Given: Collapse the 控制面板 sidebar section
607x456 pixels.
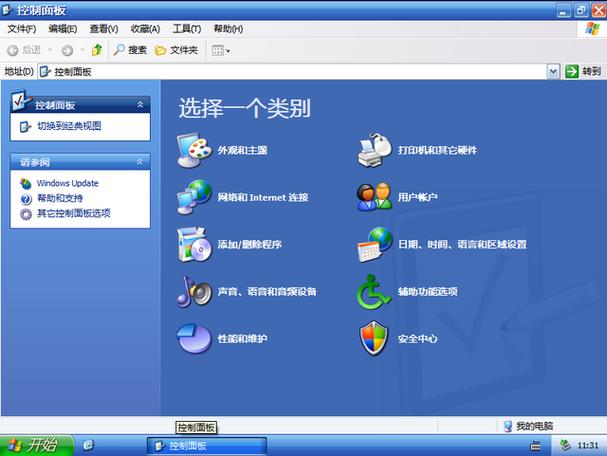Looking at the screenshot, I should [140, 105].
